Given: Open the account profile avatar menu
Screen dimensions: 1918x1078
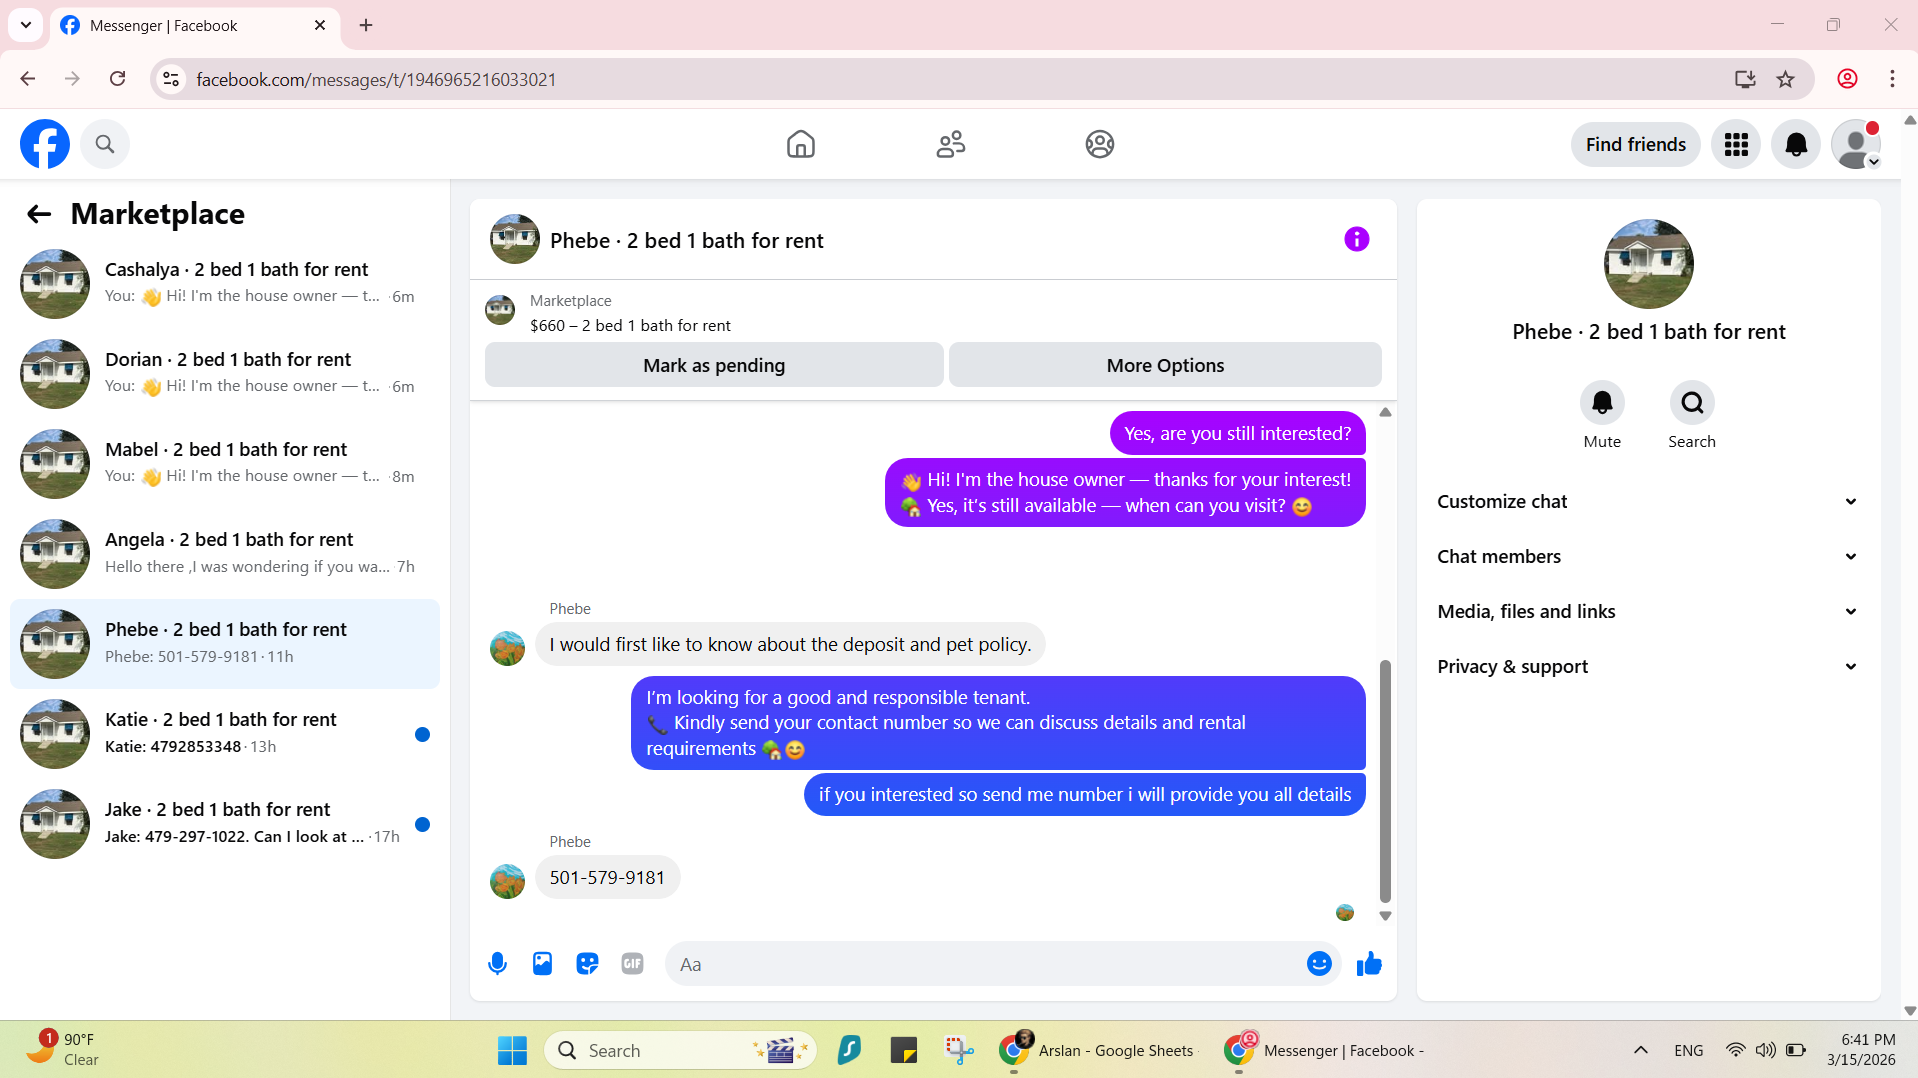Looking at the screenshot, I should click(x=1856, y=144).
